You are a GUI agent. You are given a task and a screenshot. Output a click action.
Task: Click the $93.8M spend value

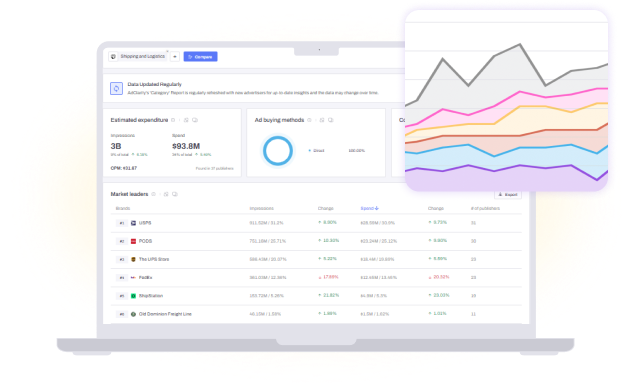186,146
